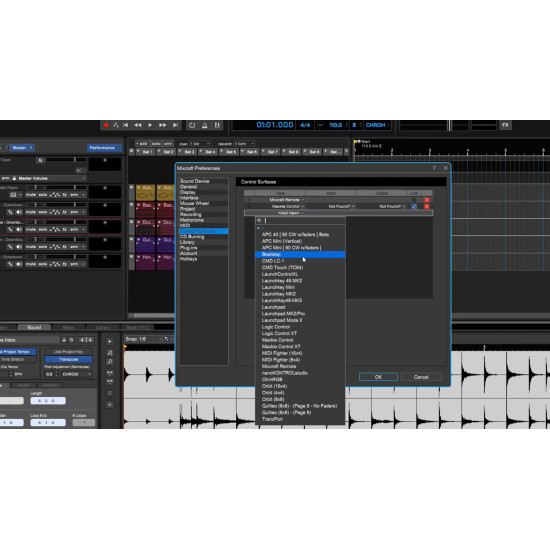Confirm preferences with OK button
This screenshot has width=550, height=550.
[x=378, y=377]
